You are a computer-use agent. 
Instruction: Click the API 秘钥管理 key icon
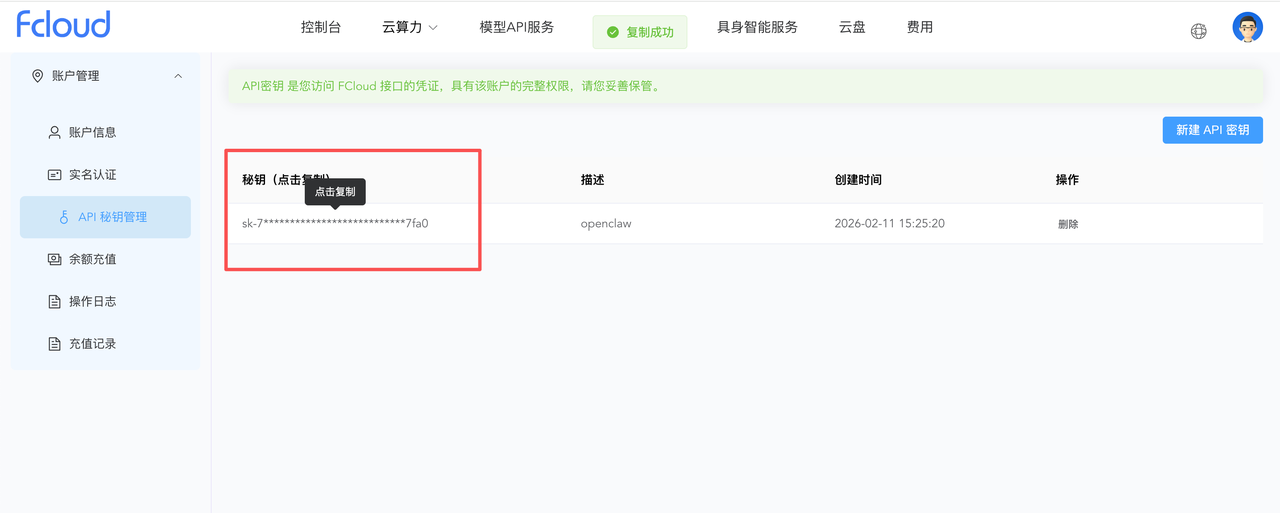64,217
